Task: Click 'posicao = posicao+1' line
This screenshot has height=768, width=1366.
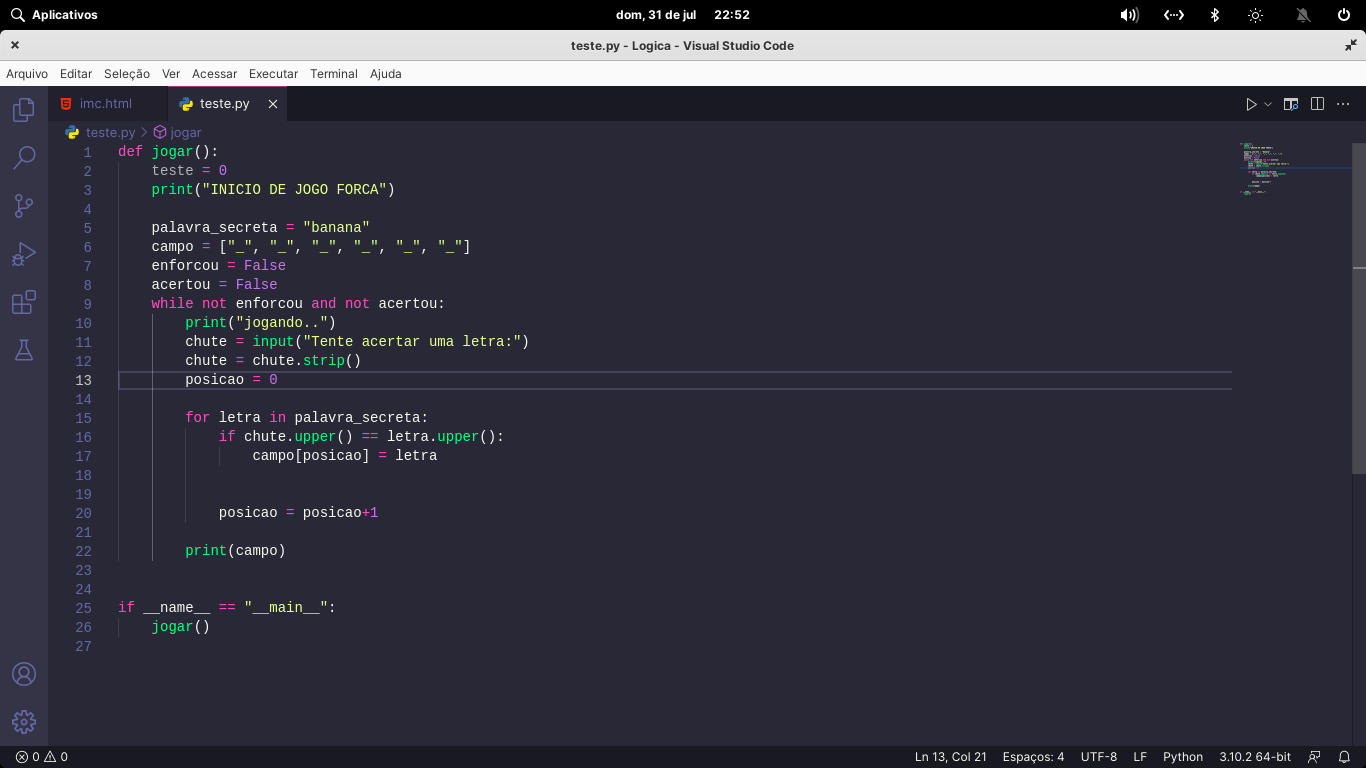Action: [x=299, y=513]
